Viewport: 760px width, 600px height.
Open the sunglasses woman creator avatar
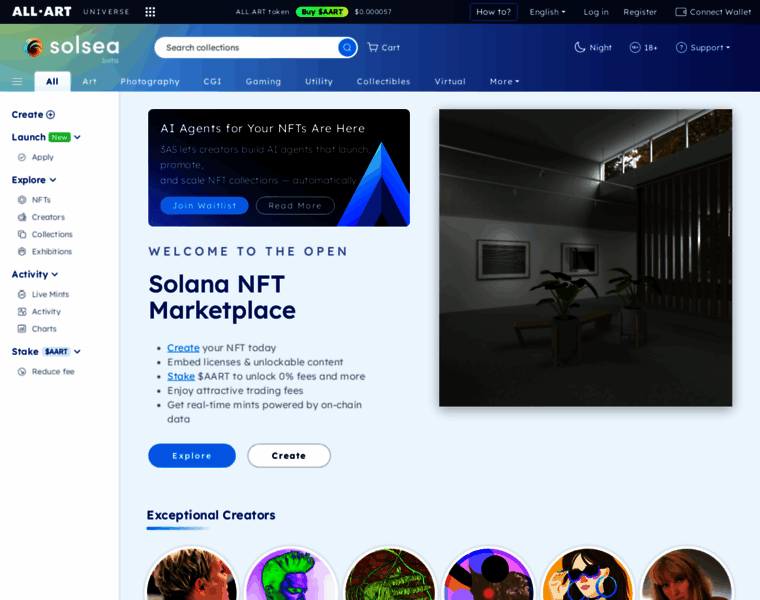[x=587, y=574]
